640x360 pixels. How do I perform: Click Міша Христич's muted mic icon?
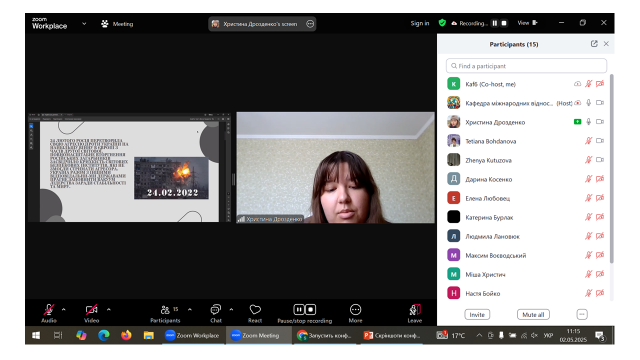[588, 274]
